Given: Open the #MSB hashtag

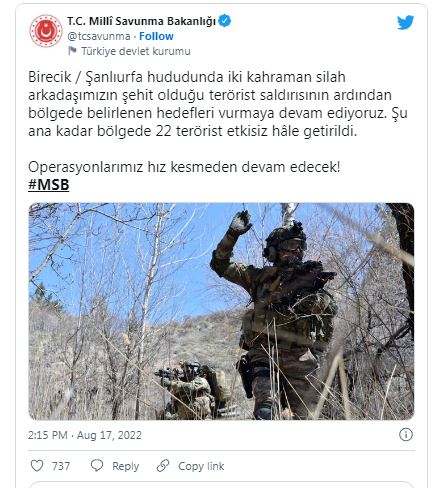Looking at the screenshot, I should point(49,185).
